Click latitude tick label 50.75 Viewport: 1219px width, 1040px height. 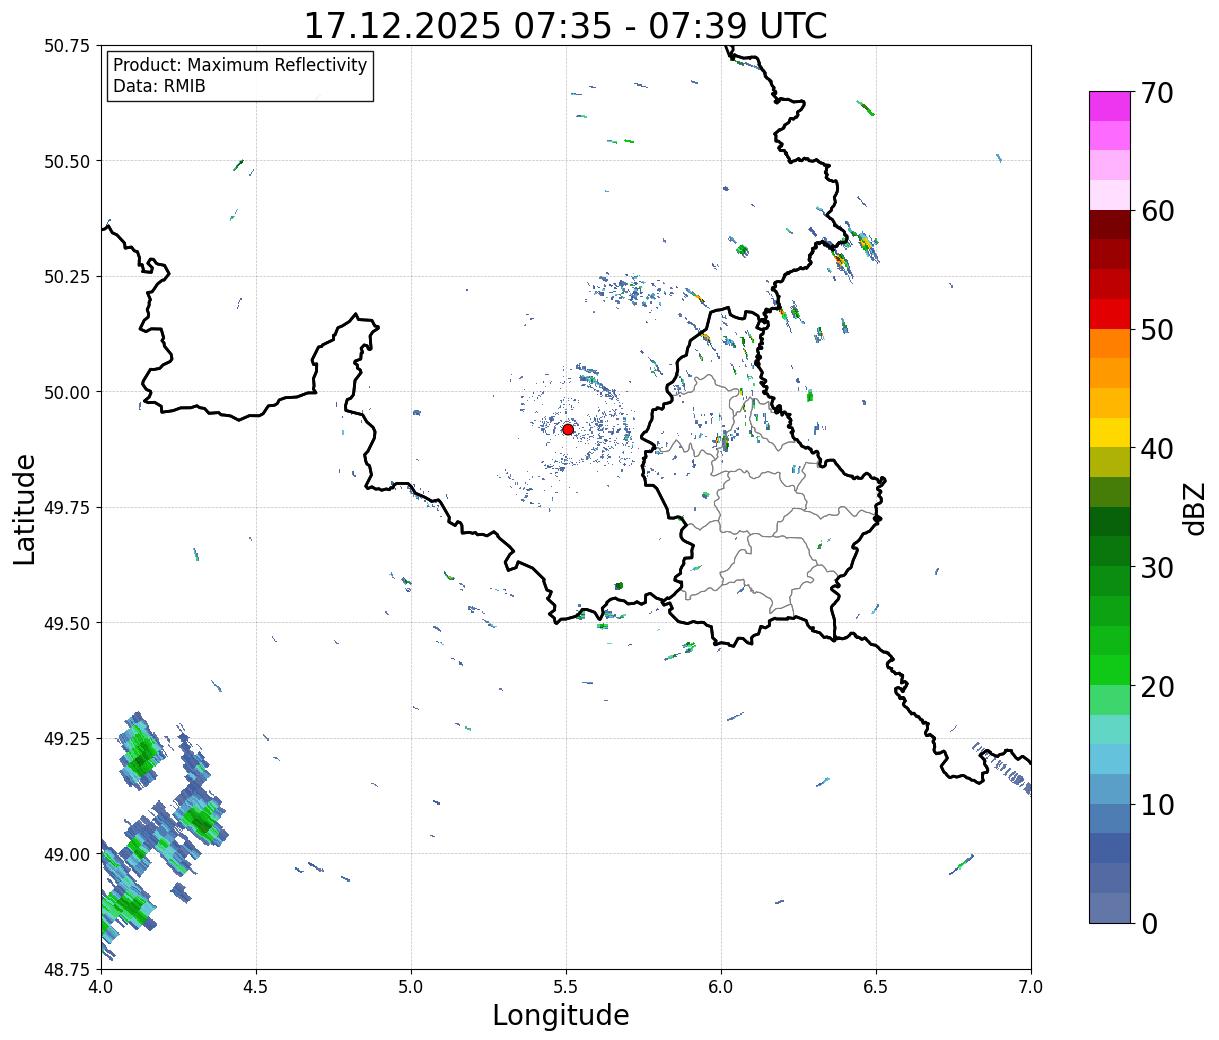[x=67, y=46]
